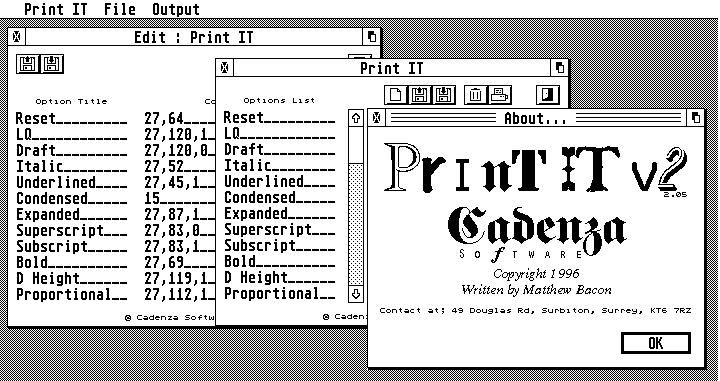The image size is (720, 381).
Task: Select D Height in the Print IT Options List
Action: coord(279,278)
